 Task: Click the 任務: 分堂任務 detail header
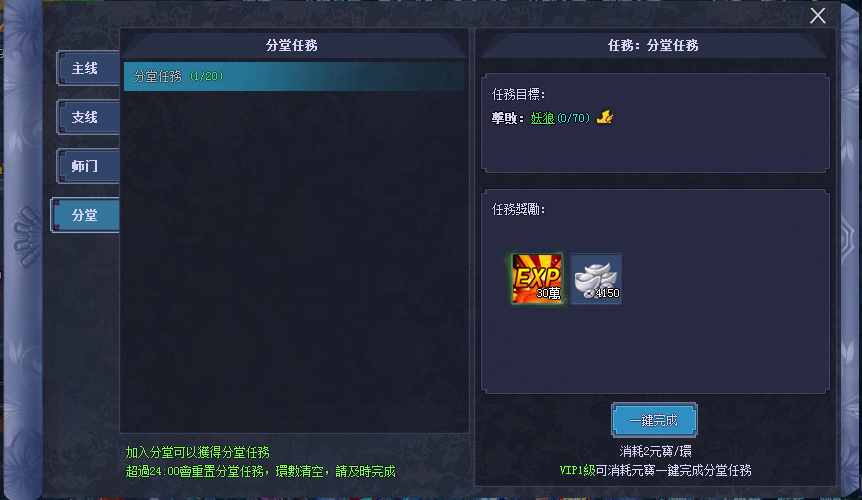tap(653, 45)
